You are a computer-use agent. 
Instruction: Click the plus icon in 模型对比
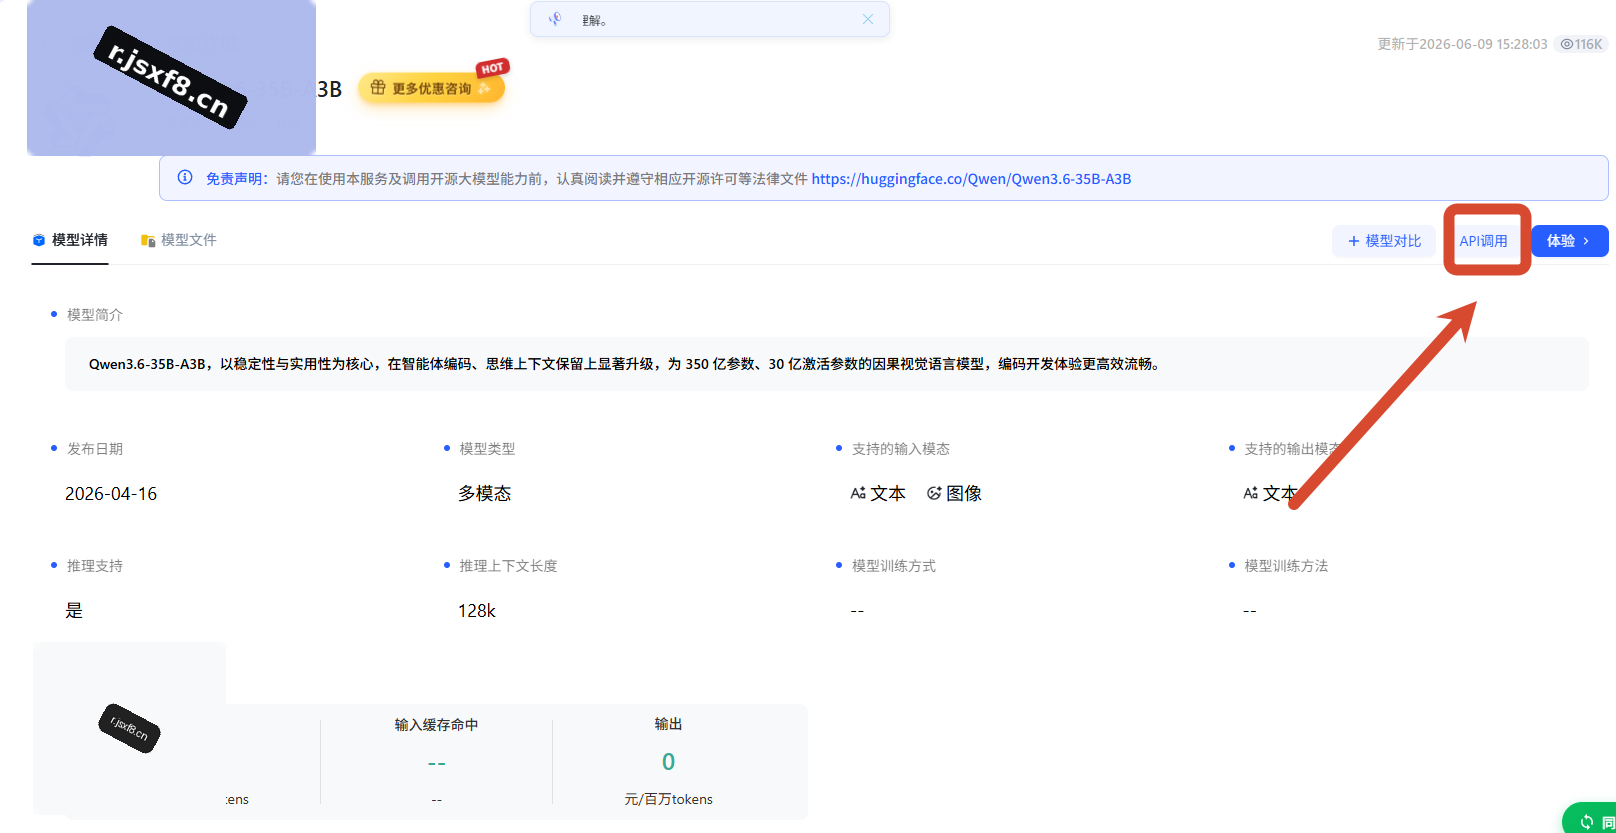pyautogui.click(x=1354, y=241)
